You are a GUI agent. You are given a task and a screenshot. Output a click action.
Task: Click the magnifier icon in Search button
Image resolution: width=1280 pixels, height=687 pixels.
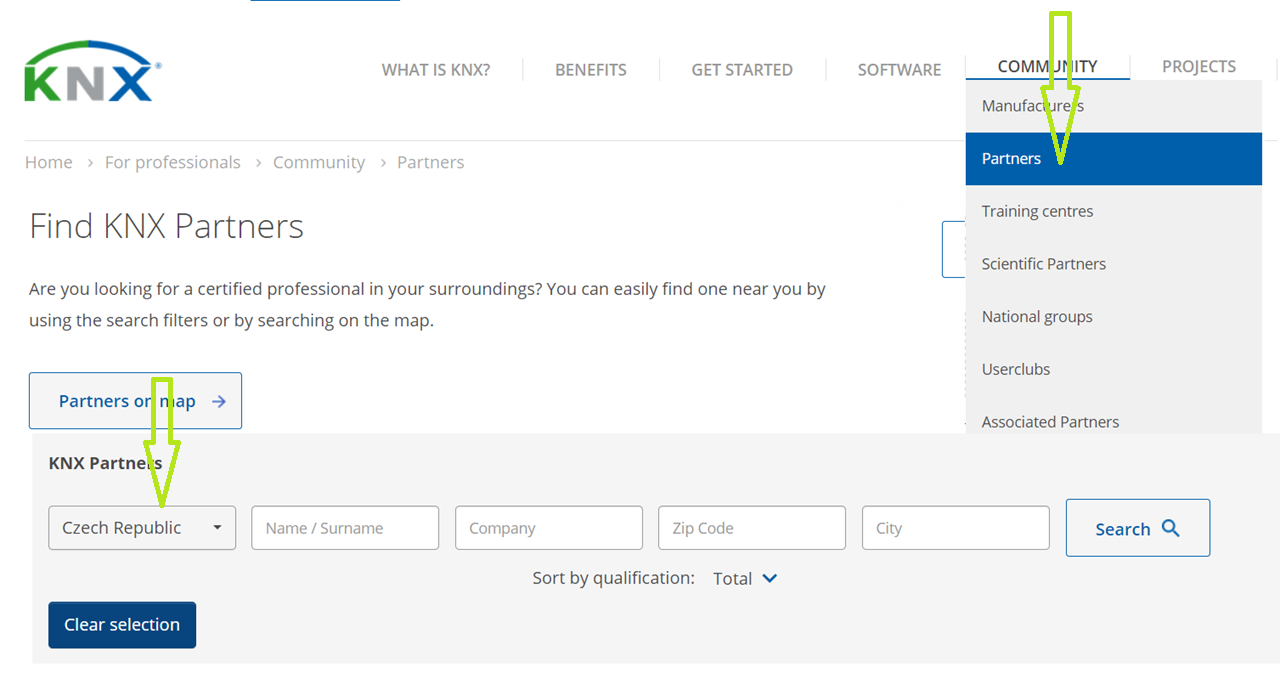(1171, 528)
